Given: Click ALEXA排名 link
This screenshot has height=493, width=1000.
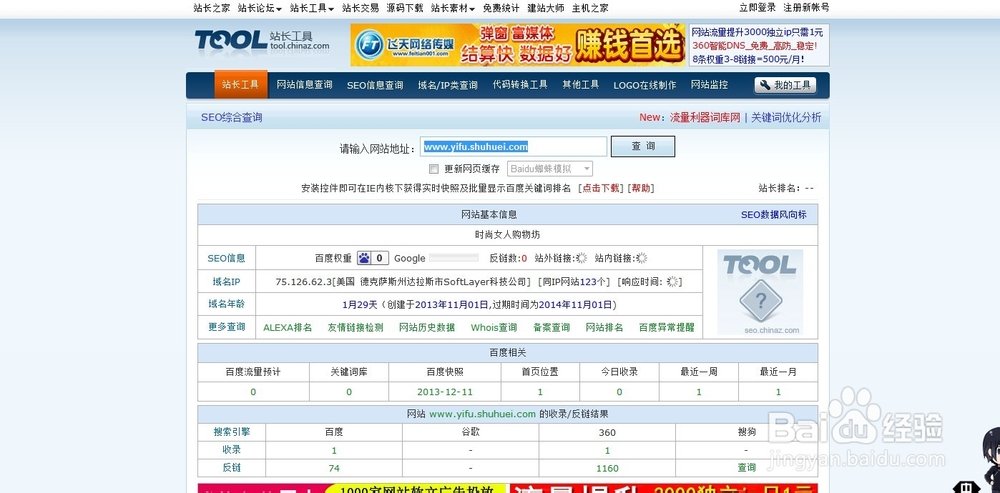Looking at the screenshot, I should click(288, 327).
